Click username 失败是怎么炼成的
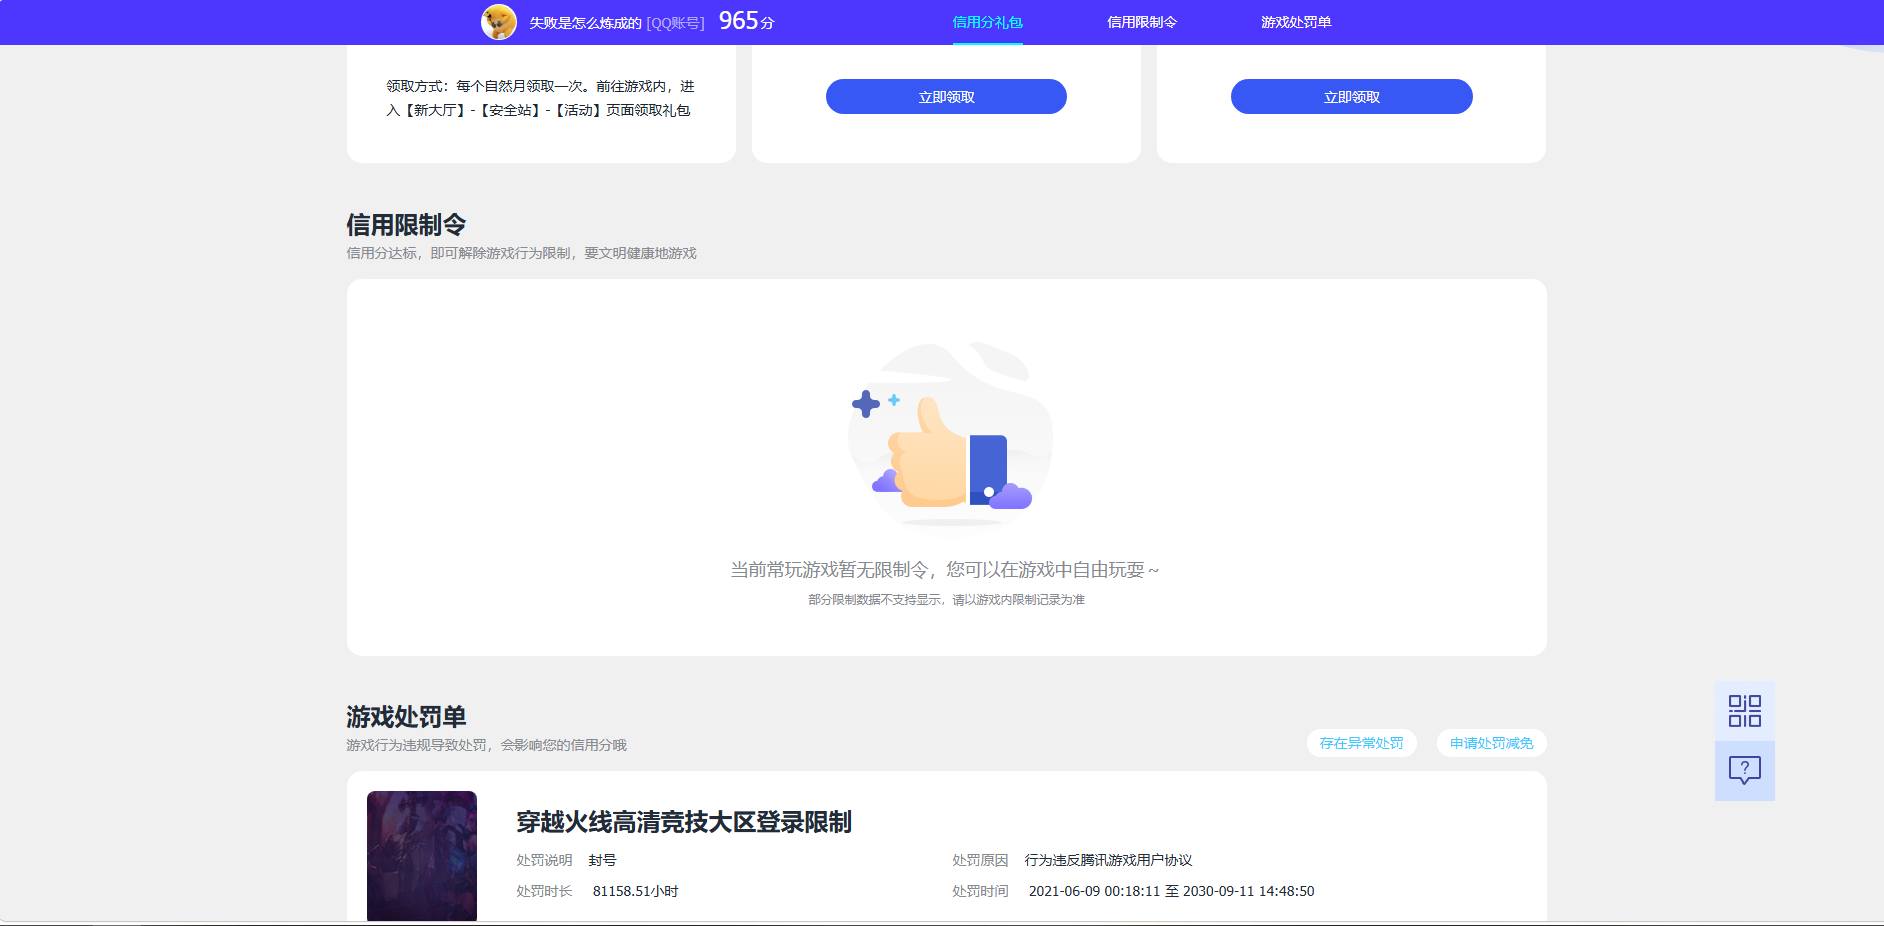 (585, 23)
